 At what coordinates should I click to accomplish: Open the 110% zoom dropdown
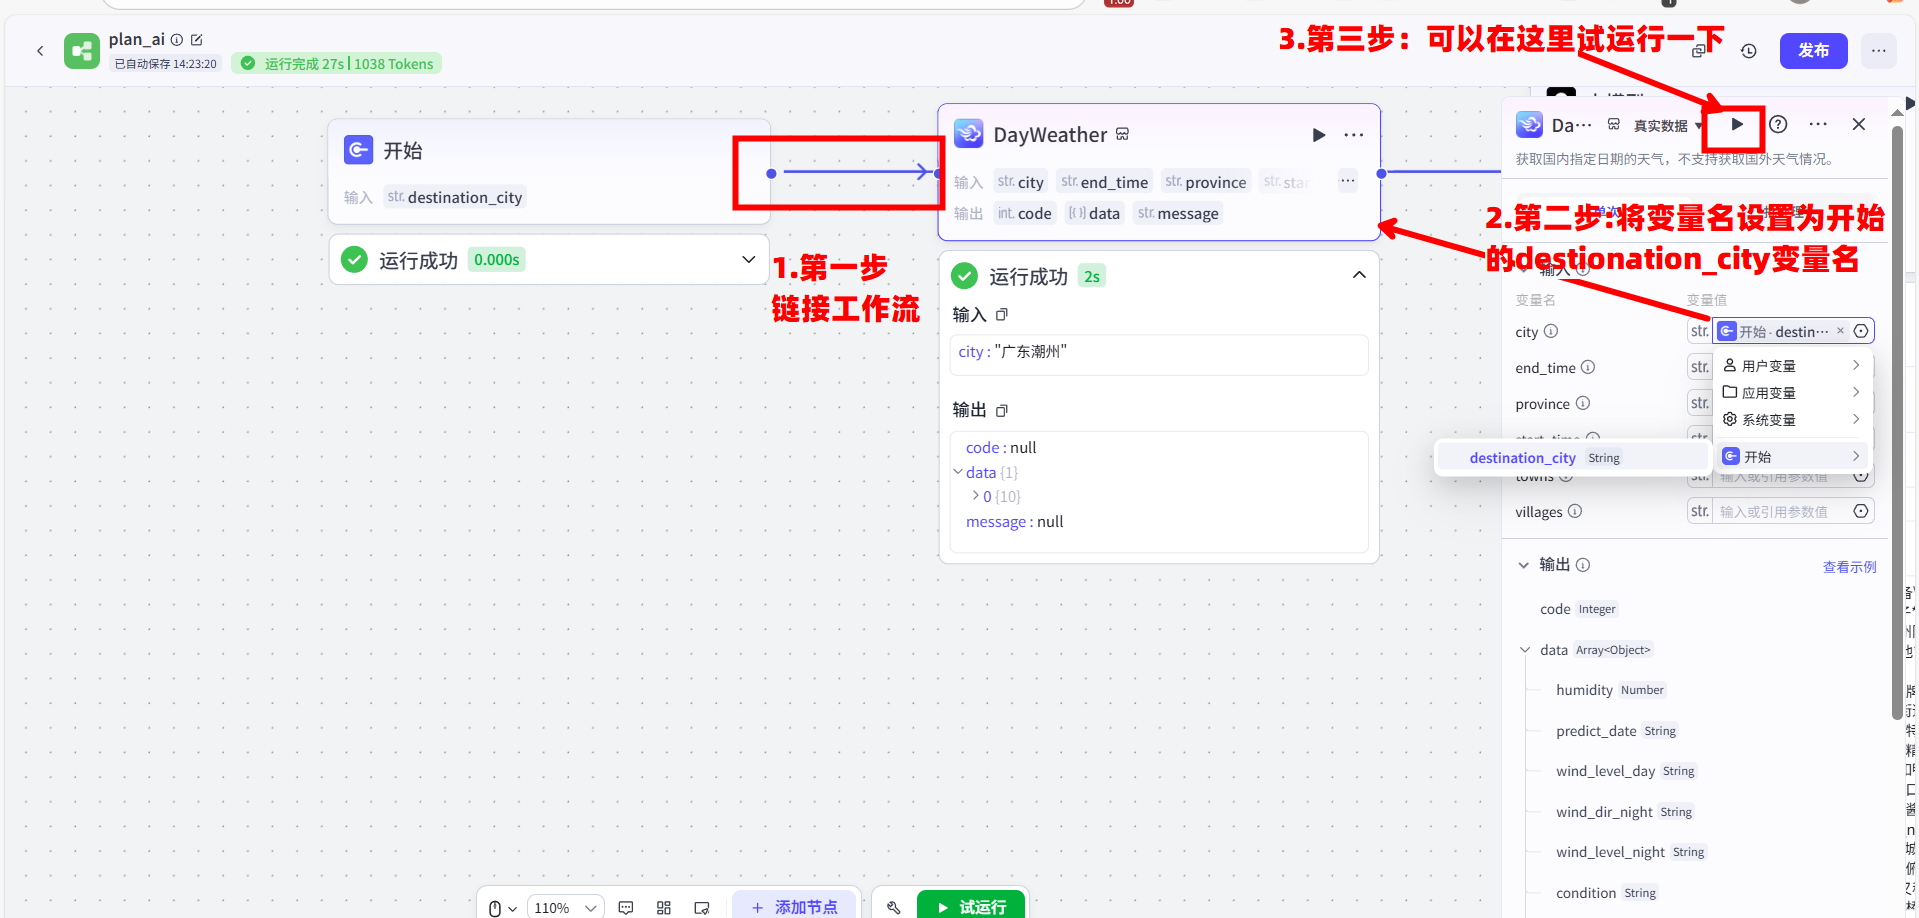pyautogui.click(x=564, y=907)
